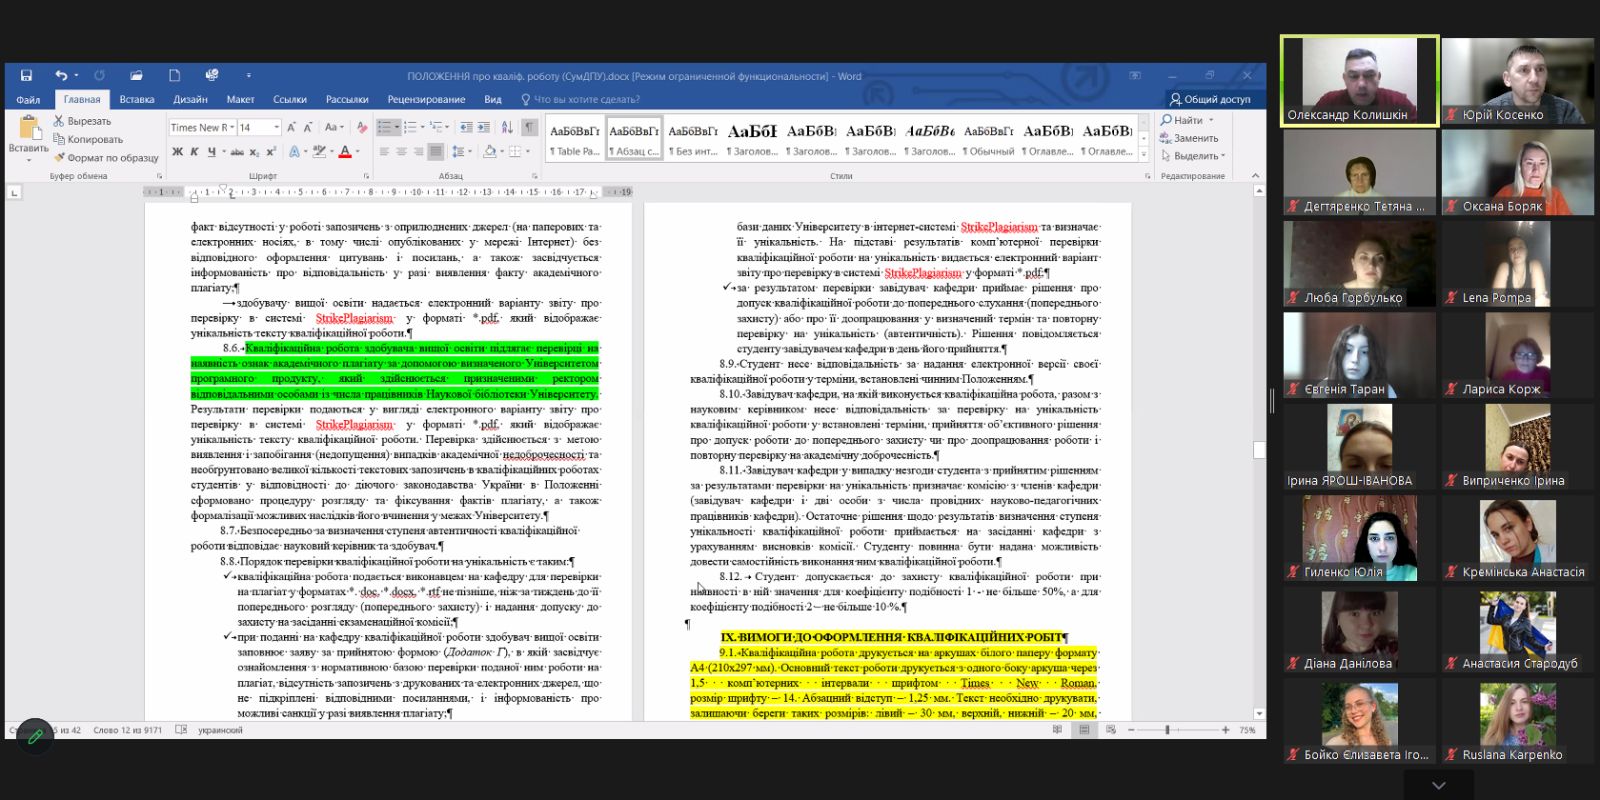
Task: Click the word count Слово 12 из 9171
Action: pos(127,730)
